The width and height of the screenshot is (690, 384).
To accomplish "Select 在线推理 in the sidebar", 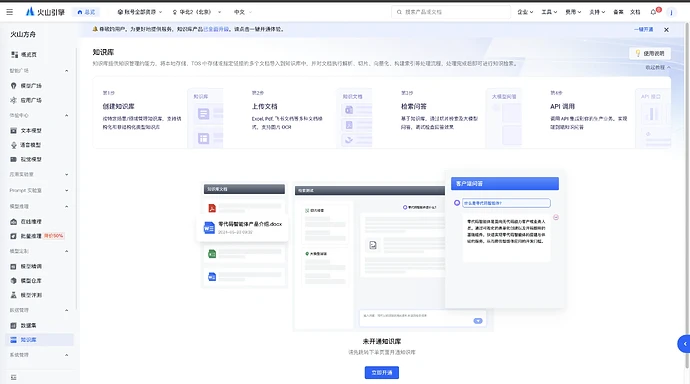I will (26, 221).
